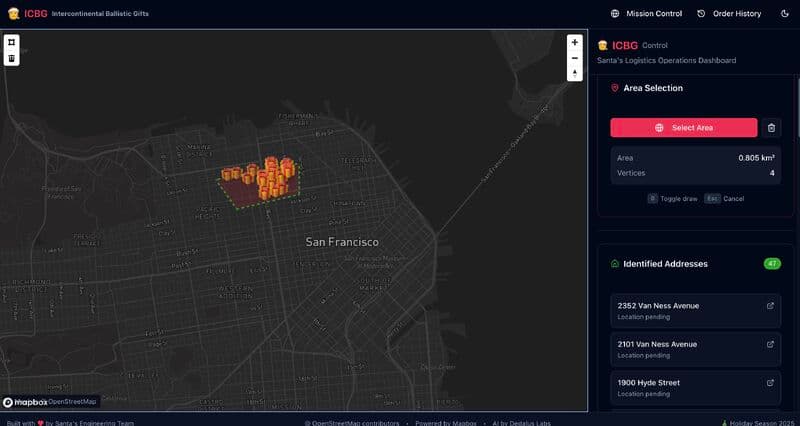Open the OpenStreetMap attribution link on map
This screenshot has height=426, width=800.
click(x=75, y=402)
